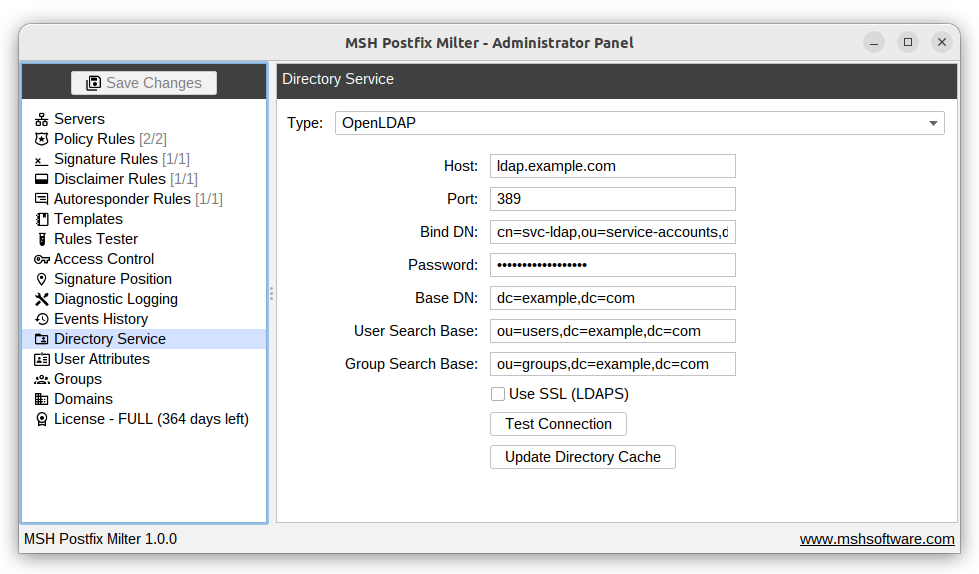The image size is (979, 574).
Task: Click the Autoresponder Rules message icon
Action: coord(41,199)
